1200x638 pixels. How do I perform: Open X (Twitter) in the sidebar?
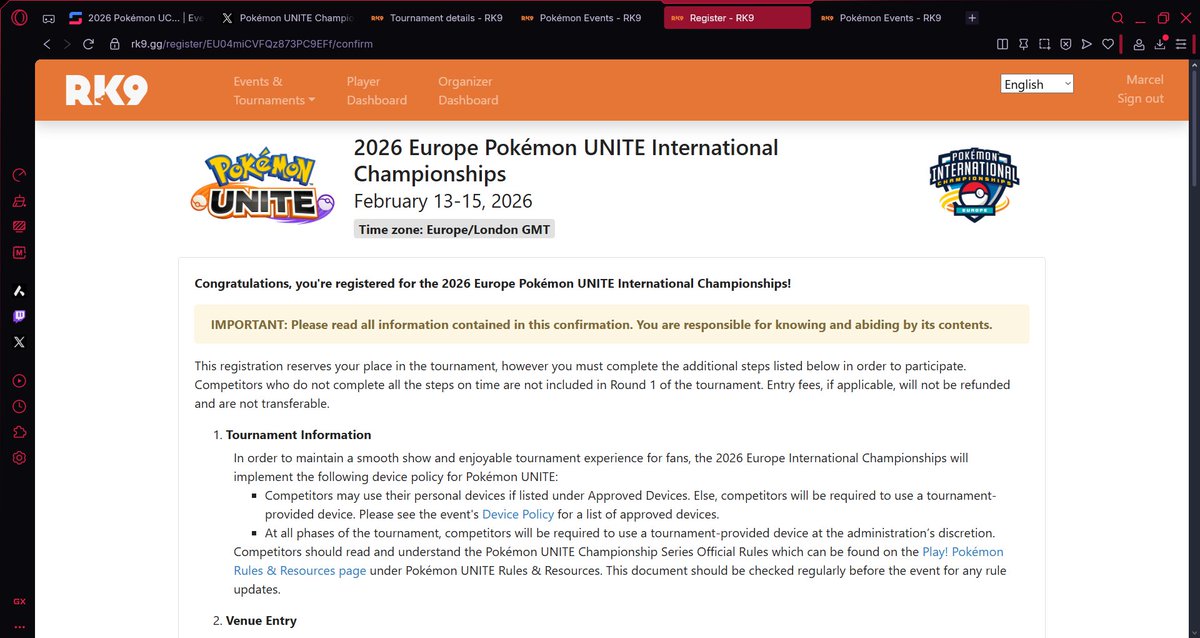tap(18, 342)
